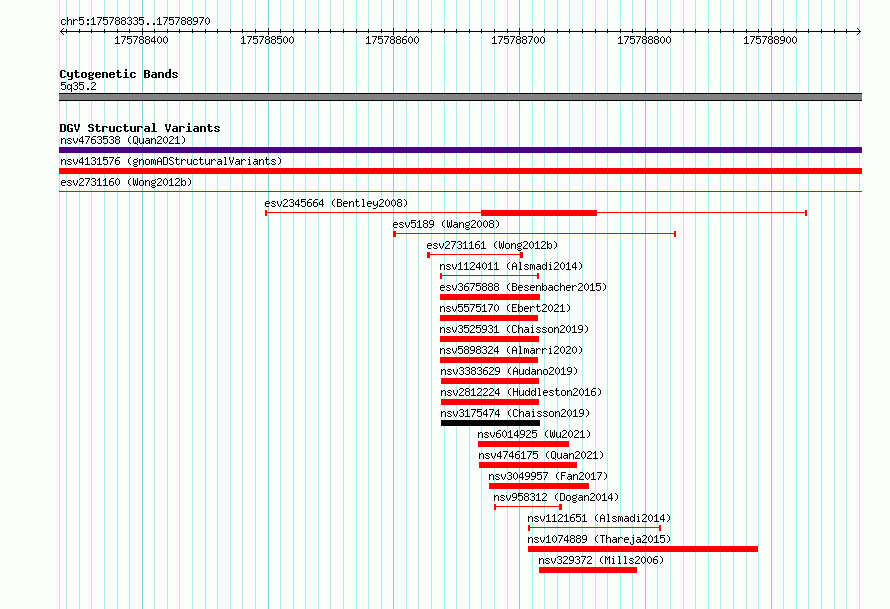Select the nsv3049957 red variant bar

pyautogui.click(x=539, y=486)
